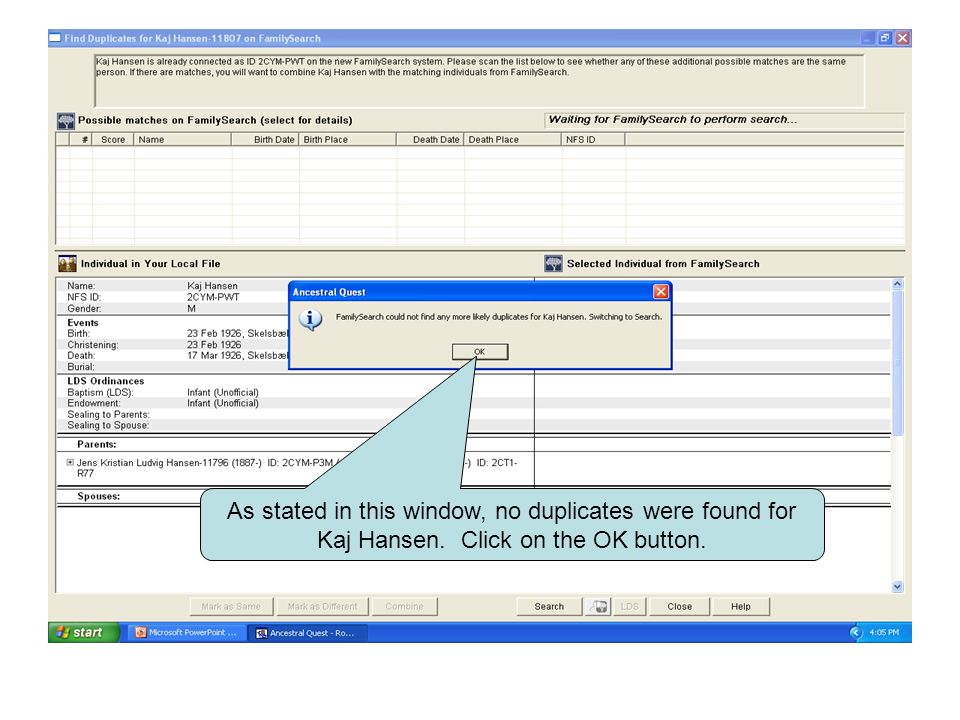Switch to Microsoft PowerPoint in taskbar

point(187,632)
